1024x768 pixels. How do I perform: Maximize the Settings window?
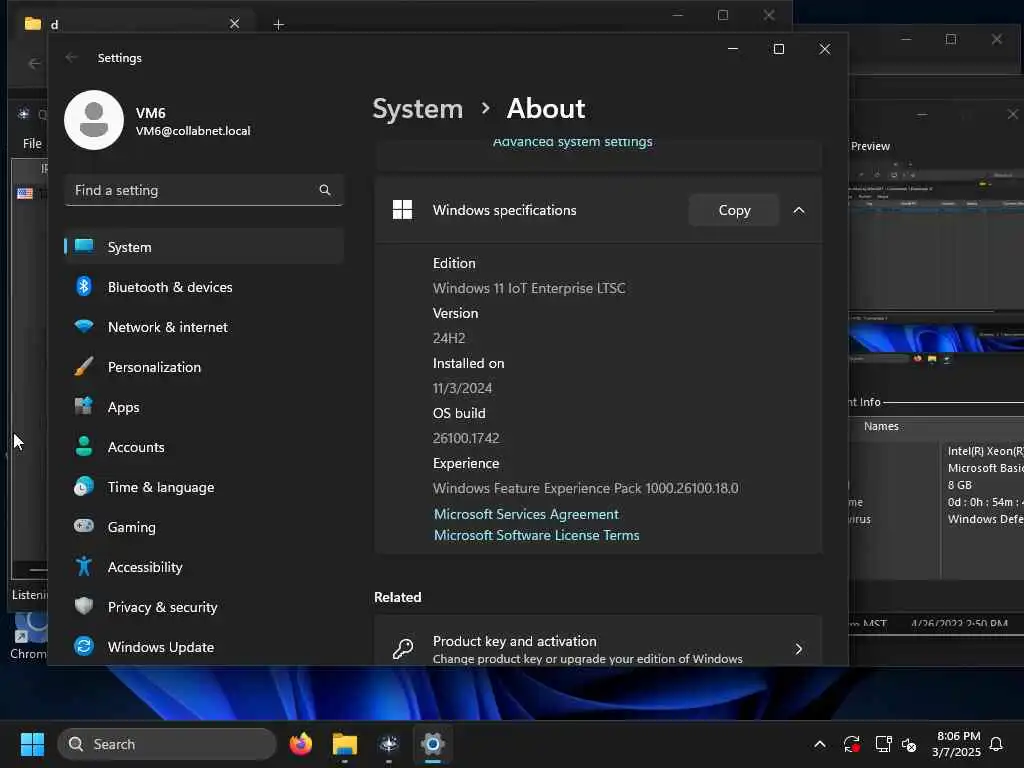coord(778,49)
